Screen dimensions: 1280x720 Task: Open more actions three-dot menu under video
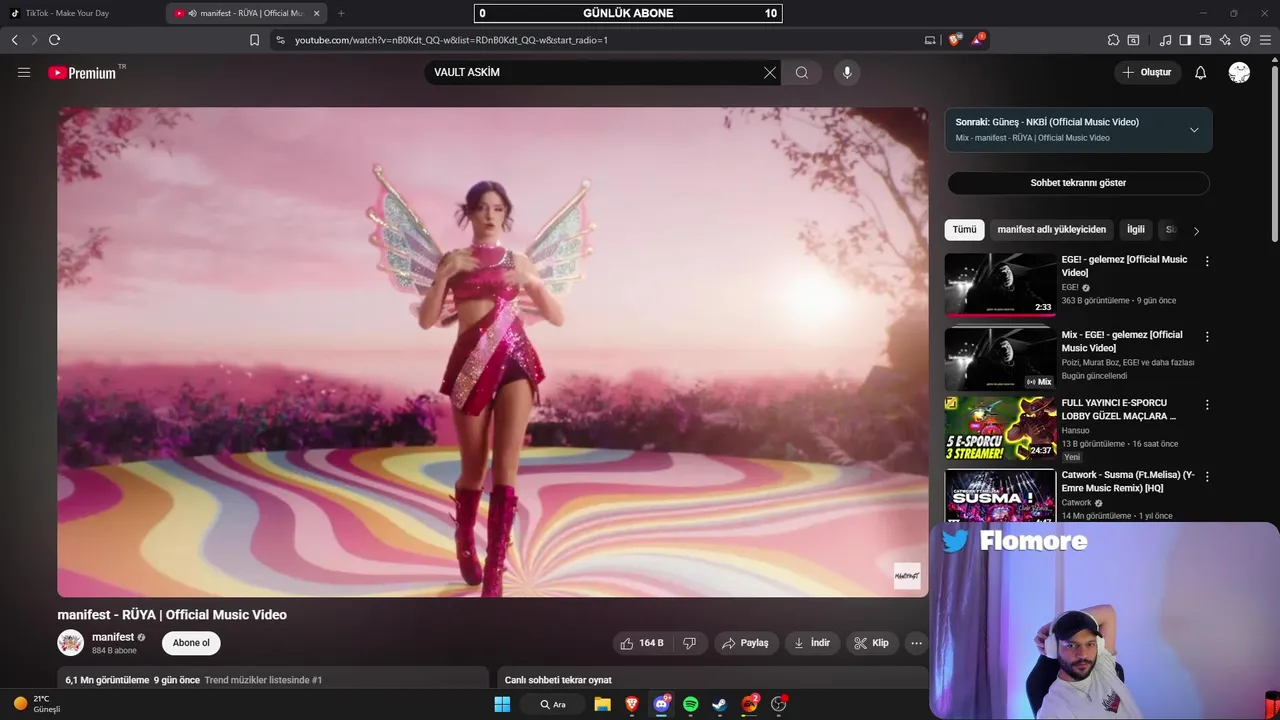[x=916, y=643]
